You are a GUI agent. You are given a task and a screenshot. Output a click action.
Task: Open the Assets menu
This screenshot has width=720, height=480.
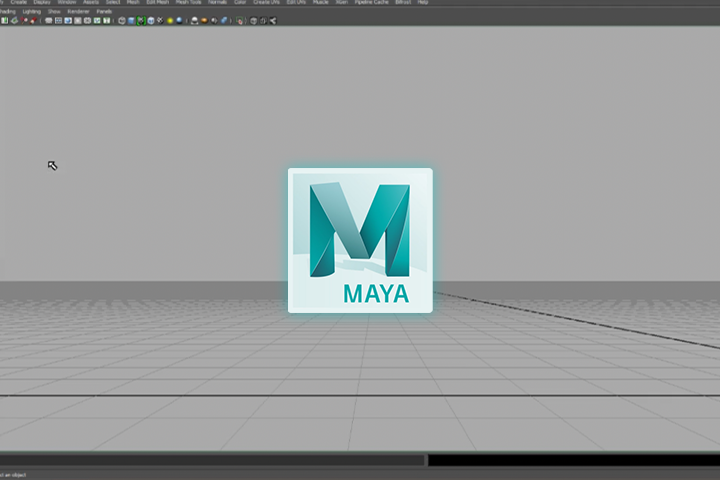91,2
